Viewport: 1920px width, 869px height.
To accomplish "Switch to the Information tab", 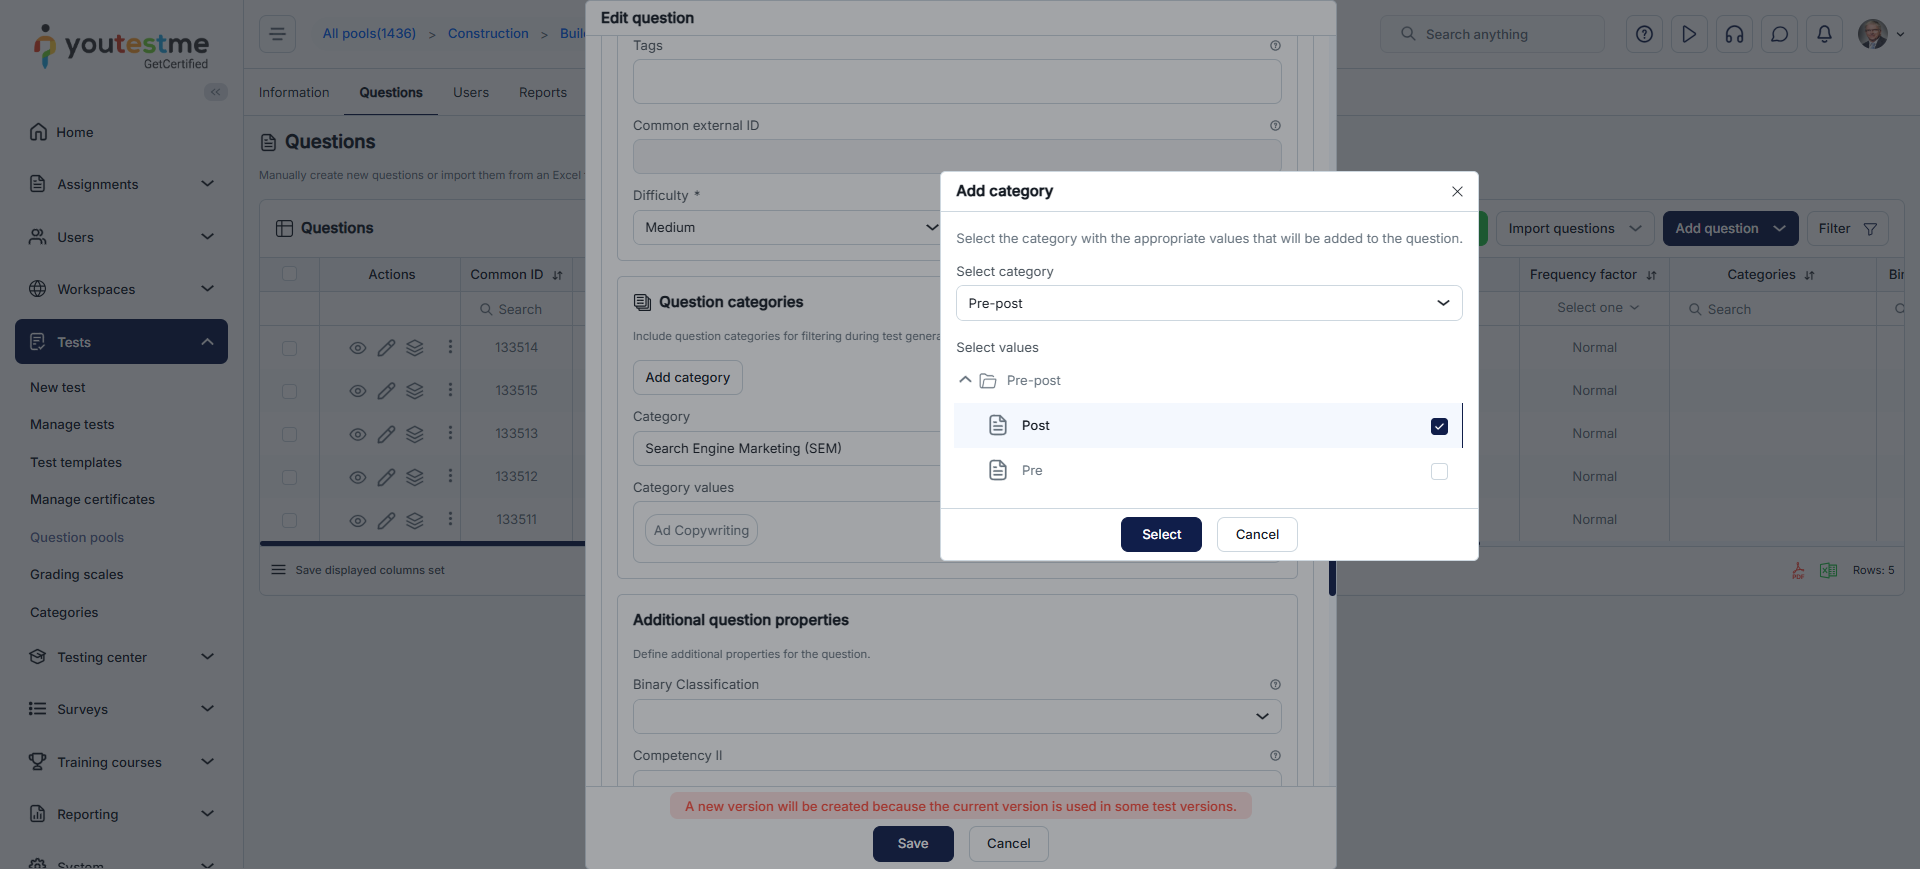I will click(294, 92).
